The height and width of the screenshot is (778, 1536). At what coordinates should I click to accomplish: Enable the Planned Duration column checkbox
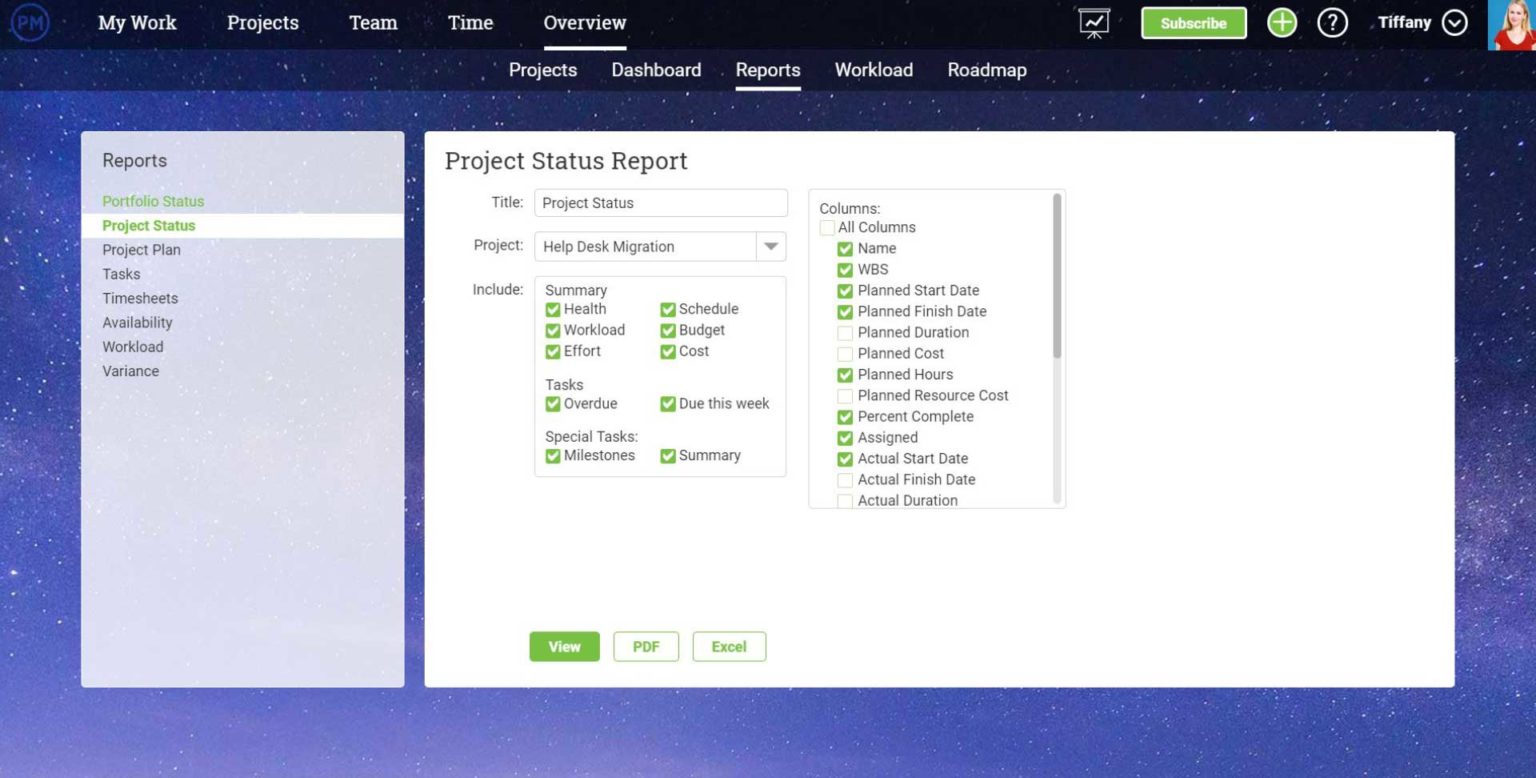[845, 333]
